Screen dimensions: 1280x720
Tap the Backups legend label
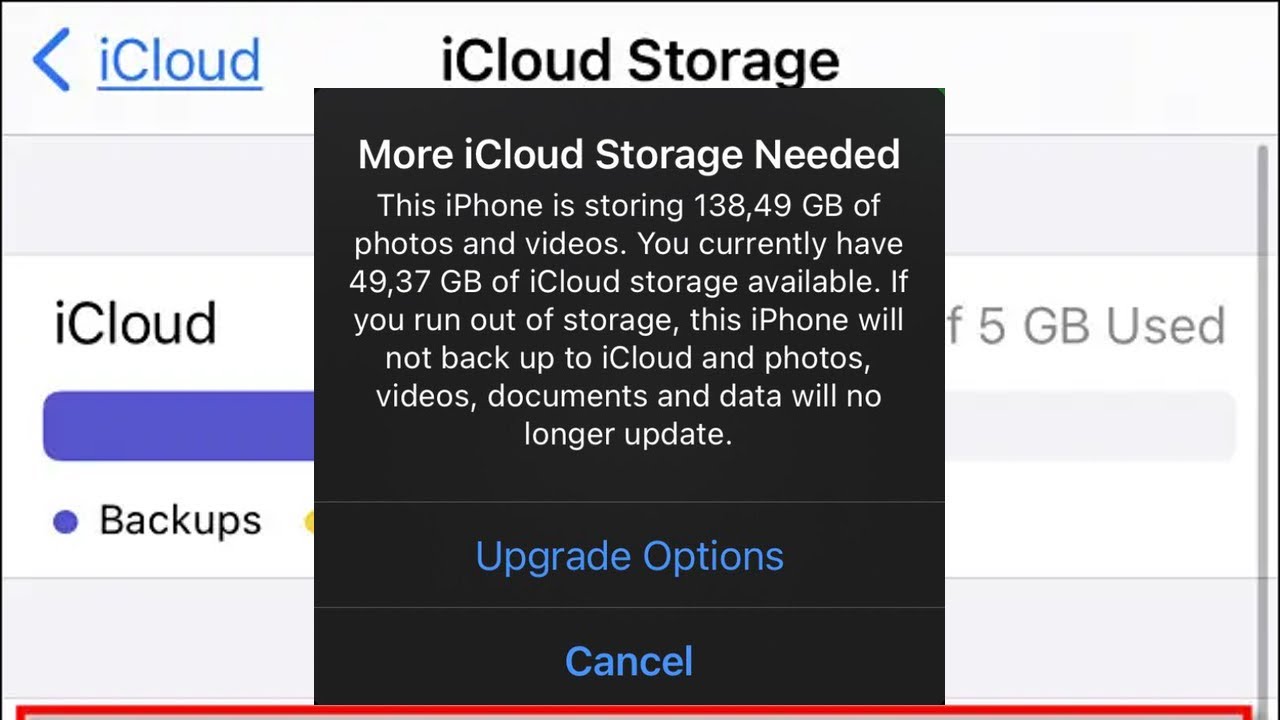[180, 520]
